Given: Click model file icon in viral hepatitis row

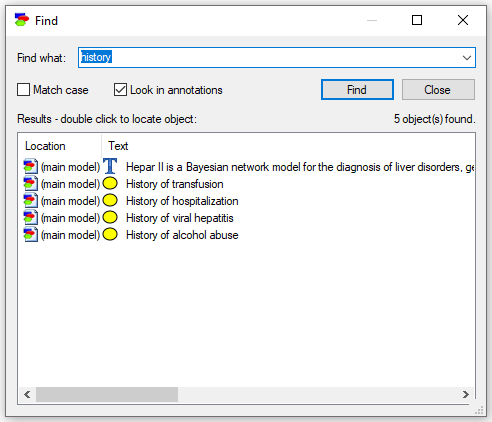Looking at the screenshot, I should pyautogui.click(x=30, y=218).
